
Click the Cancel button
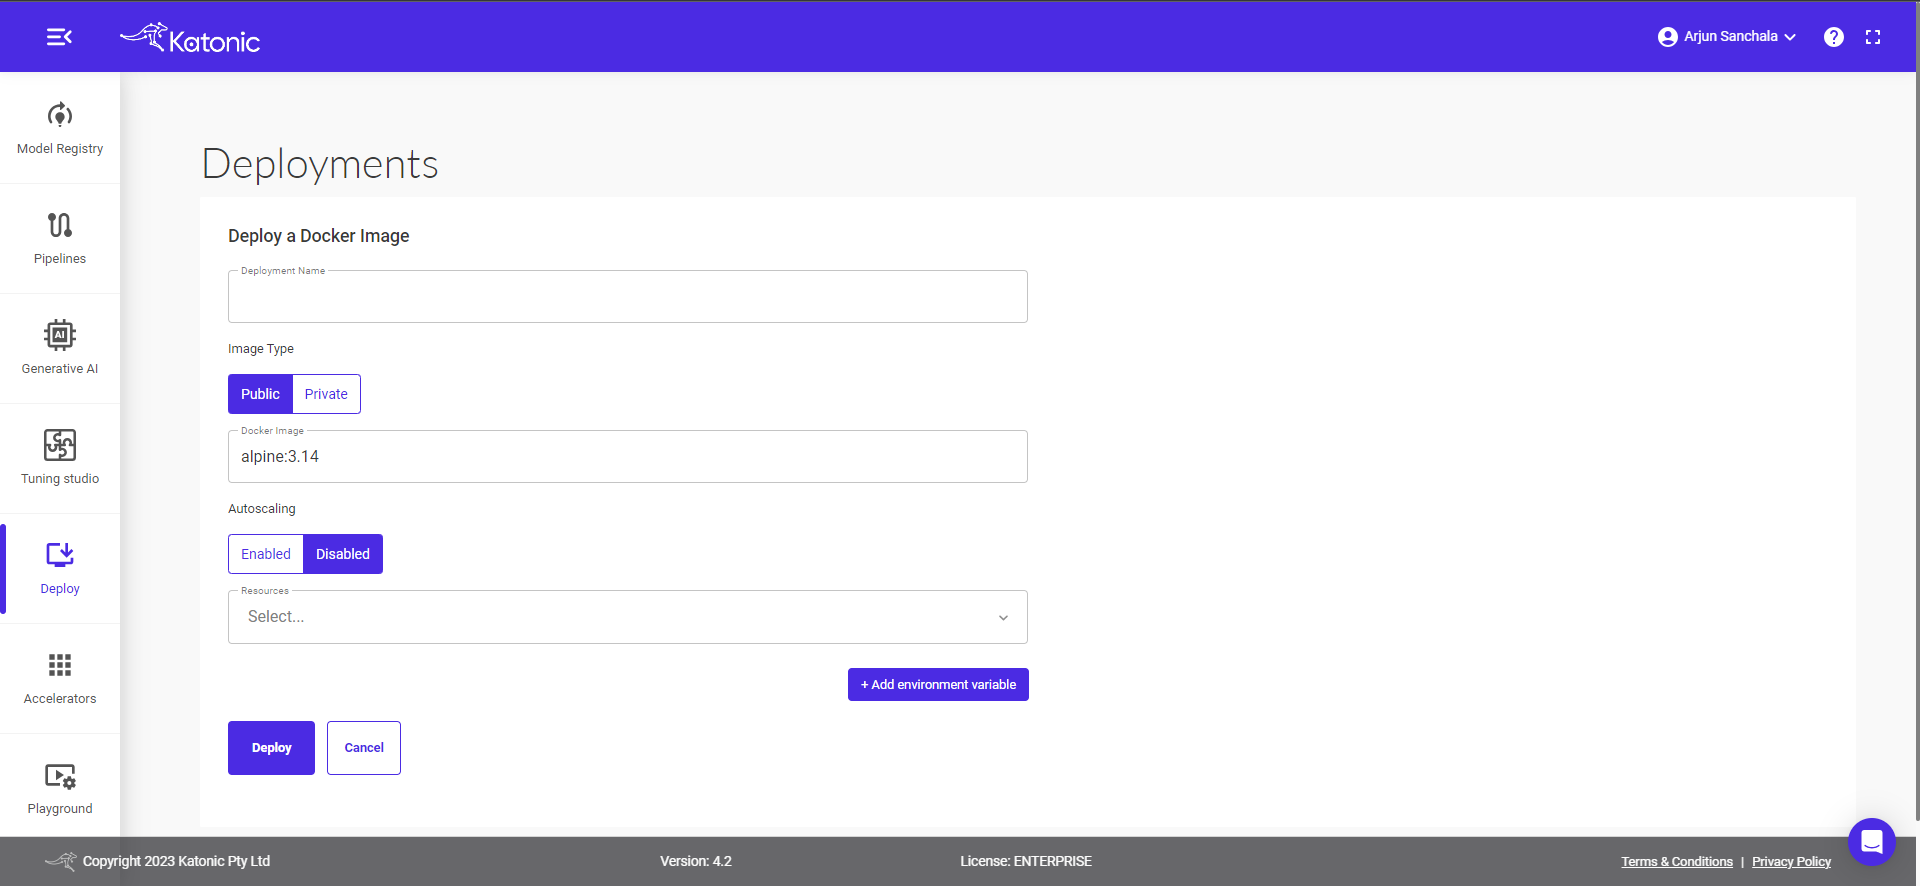pyautogui.click(x=364, y=748)
